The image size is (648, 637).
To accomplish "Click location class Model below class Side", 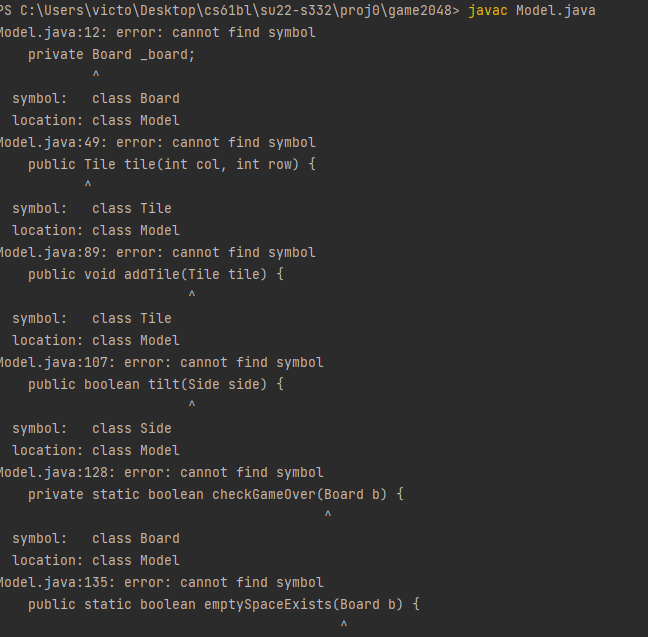I will click(96, 450).
